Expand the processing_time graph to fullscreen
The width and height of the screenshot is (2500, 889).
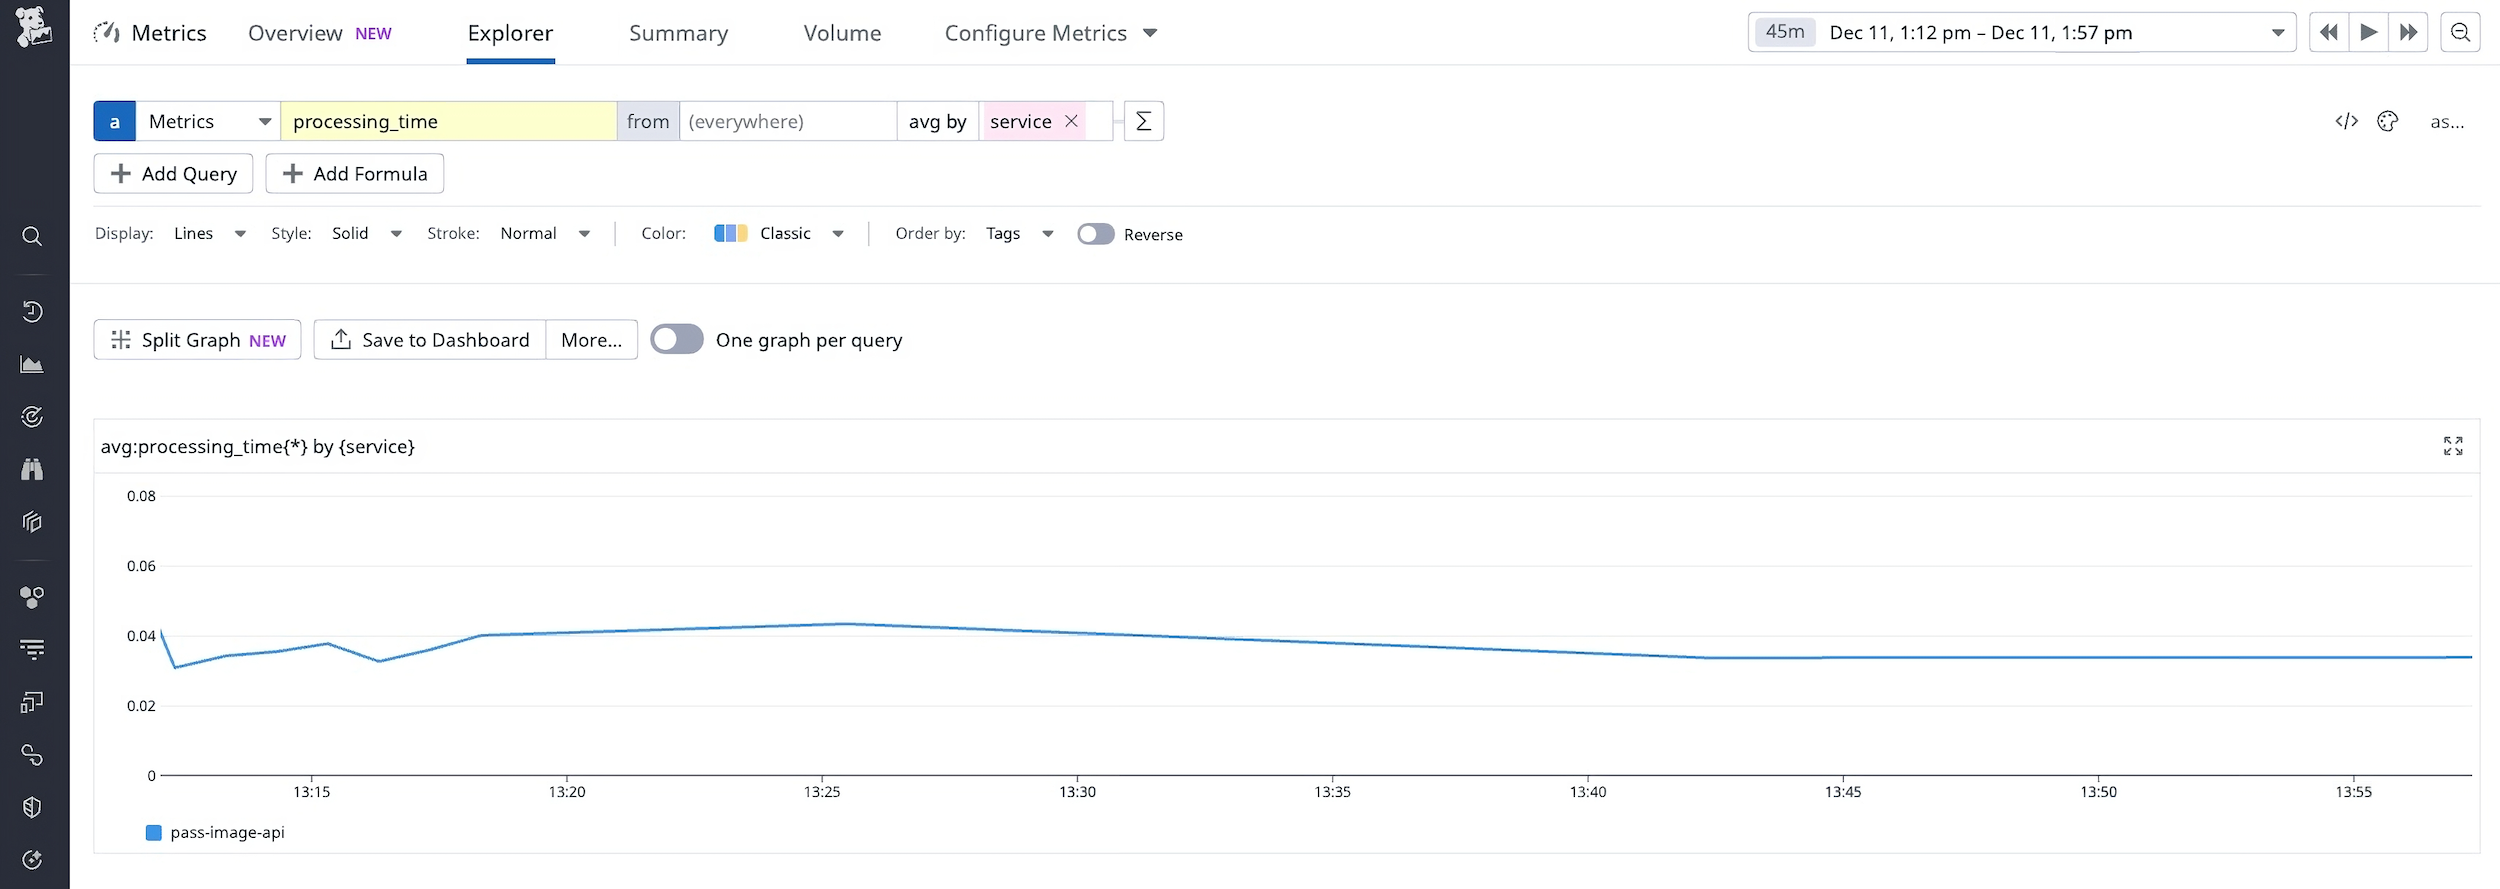tap(2452, 446)
